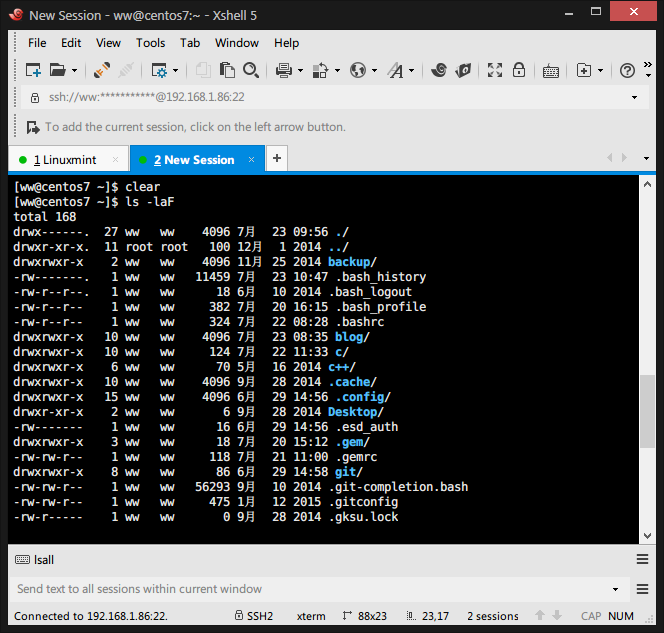Viewport: 664px width, 633px height.
Task: Expand the Encoding globe dropdown arrow
Action: [374, 70]
